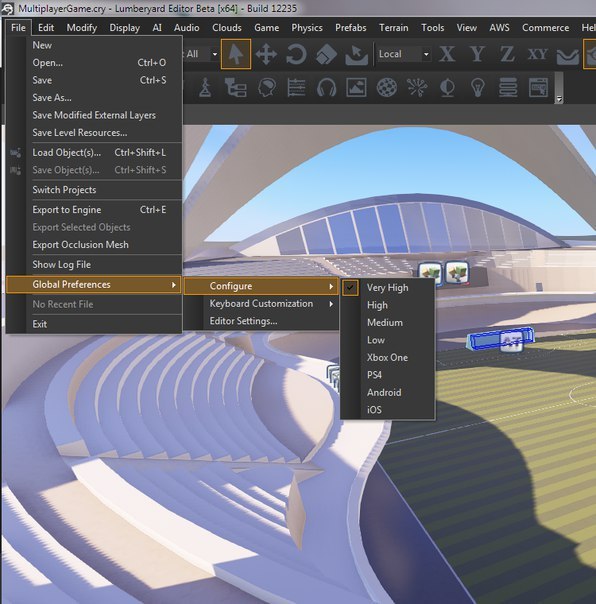Viewport: 596px width, 604px height.
Task: Click the Scale tool icon
Action: point(326,54)
